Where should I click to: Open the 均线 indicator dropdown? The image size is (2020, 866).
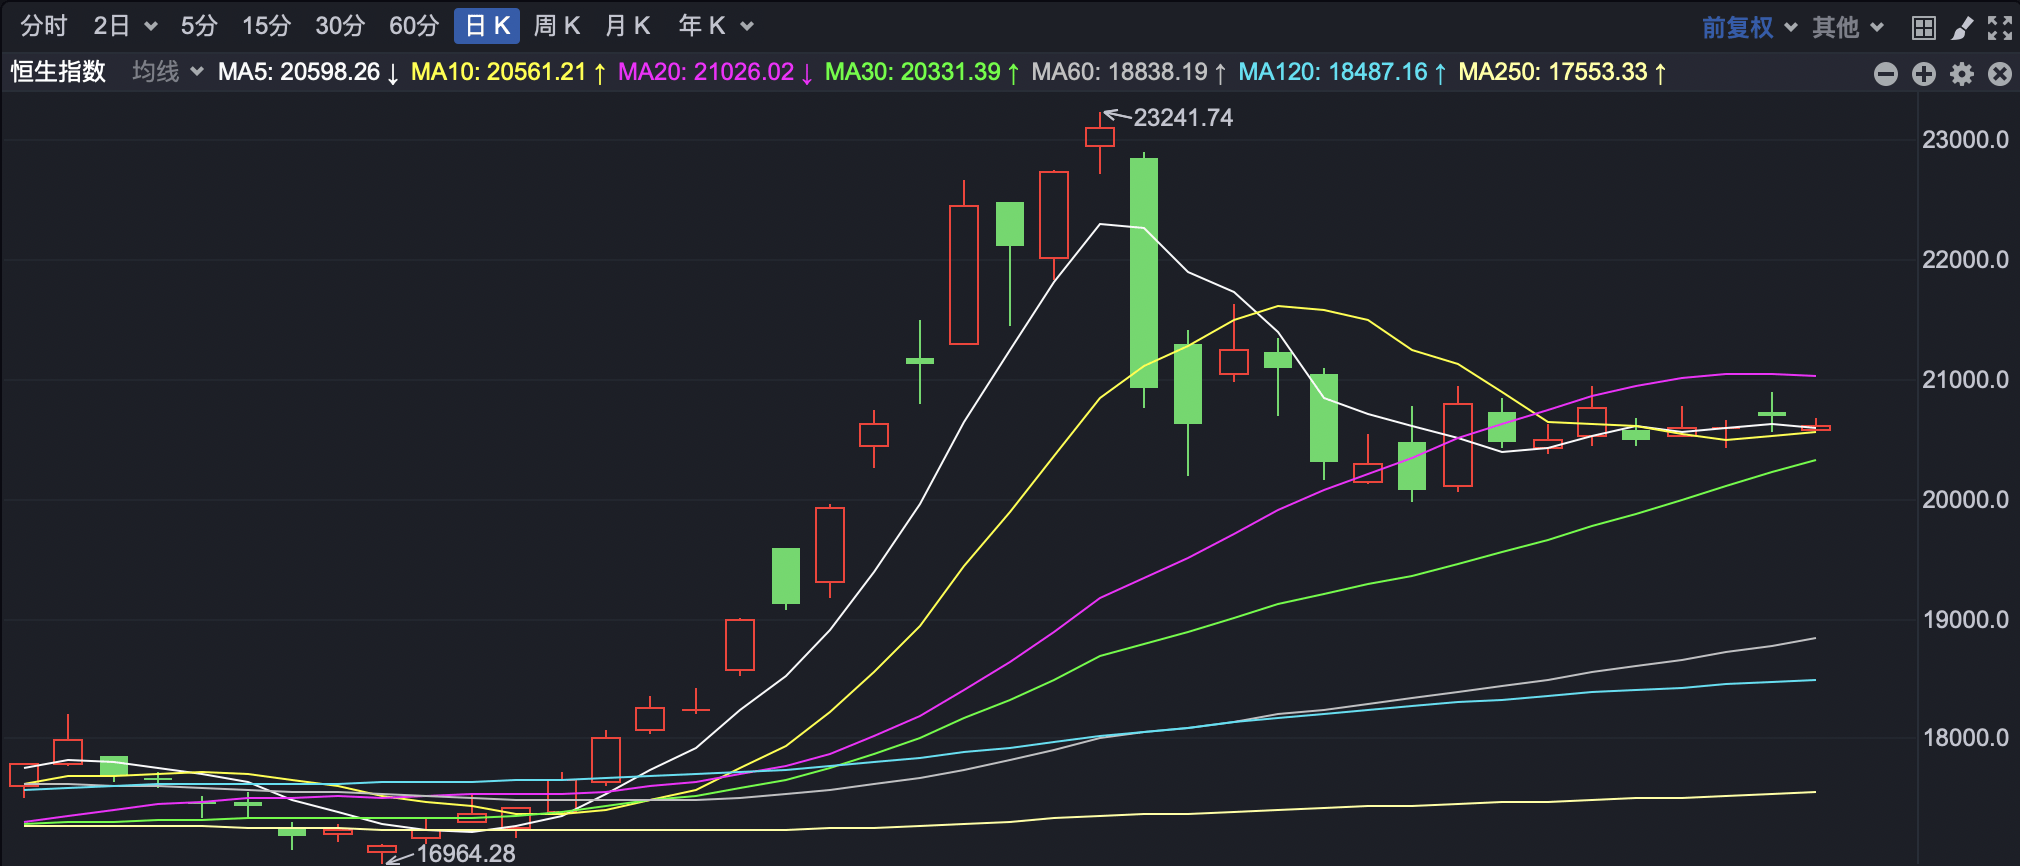click(168, 72)
